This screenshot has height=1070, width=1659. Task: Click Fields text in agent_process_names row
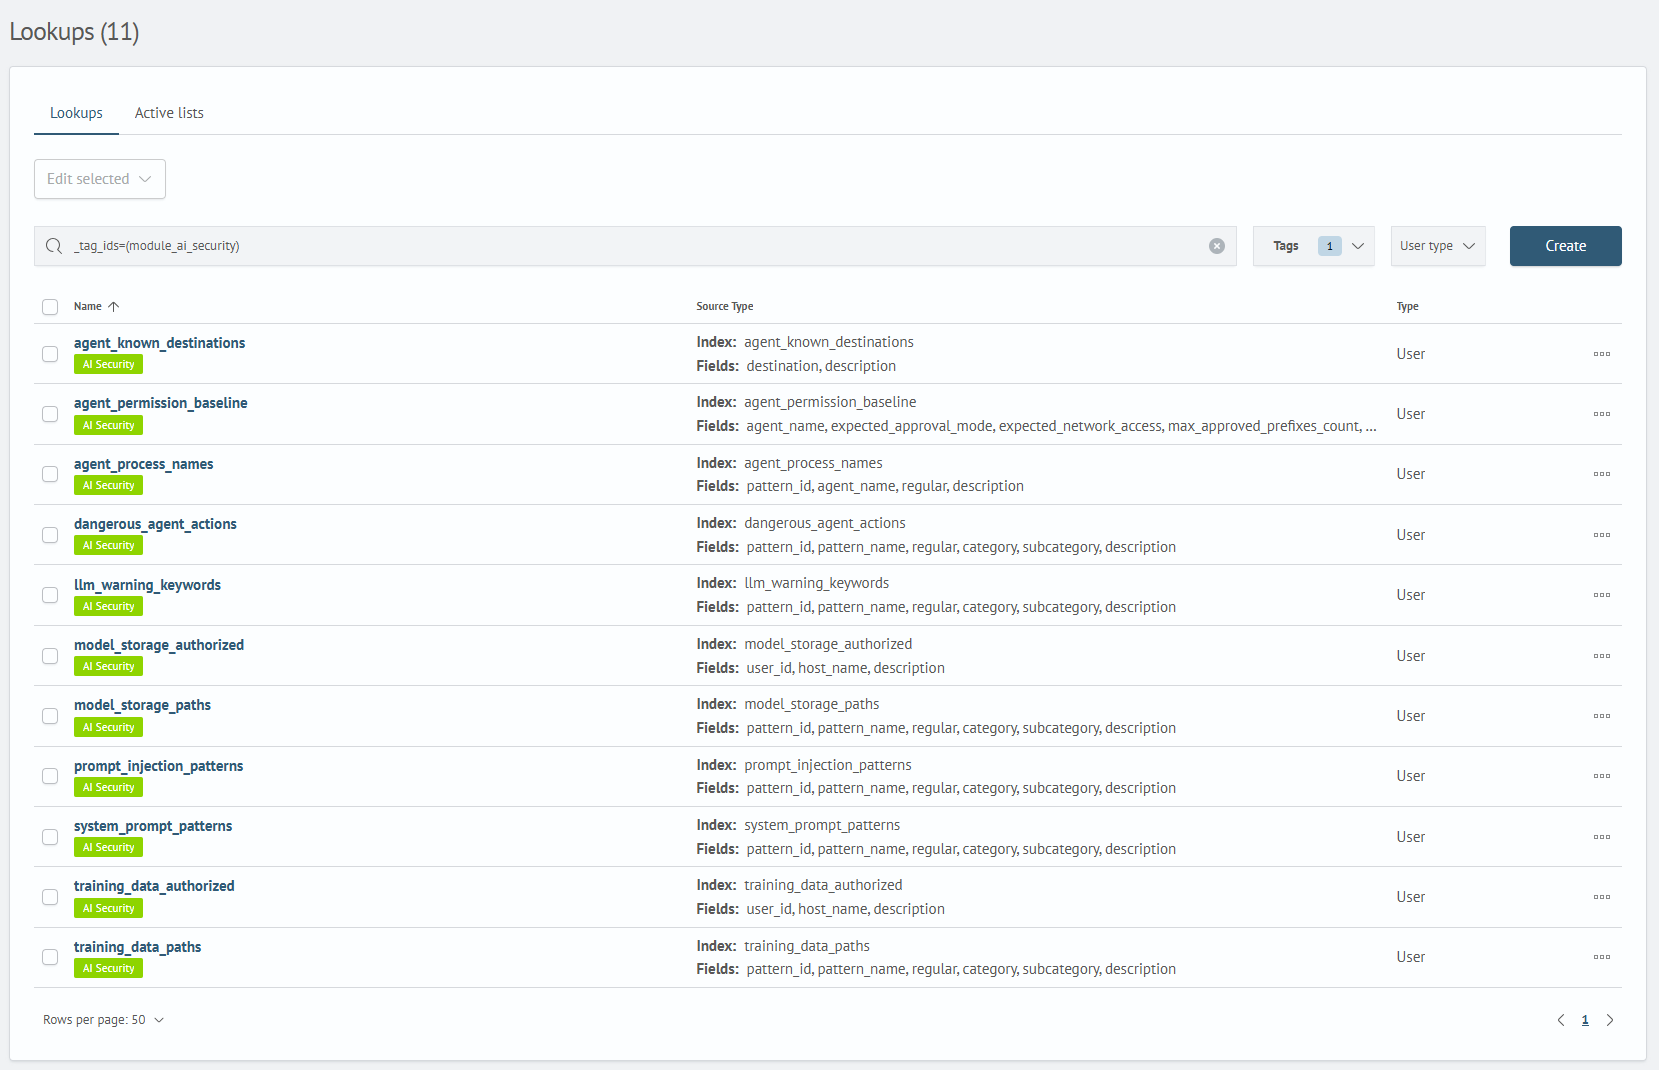coord(860,486)
